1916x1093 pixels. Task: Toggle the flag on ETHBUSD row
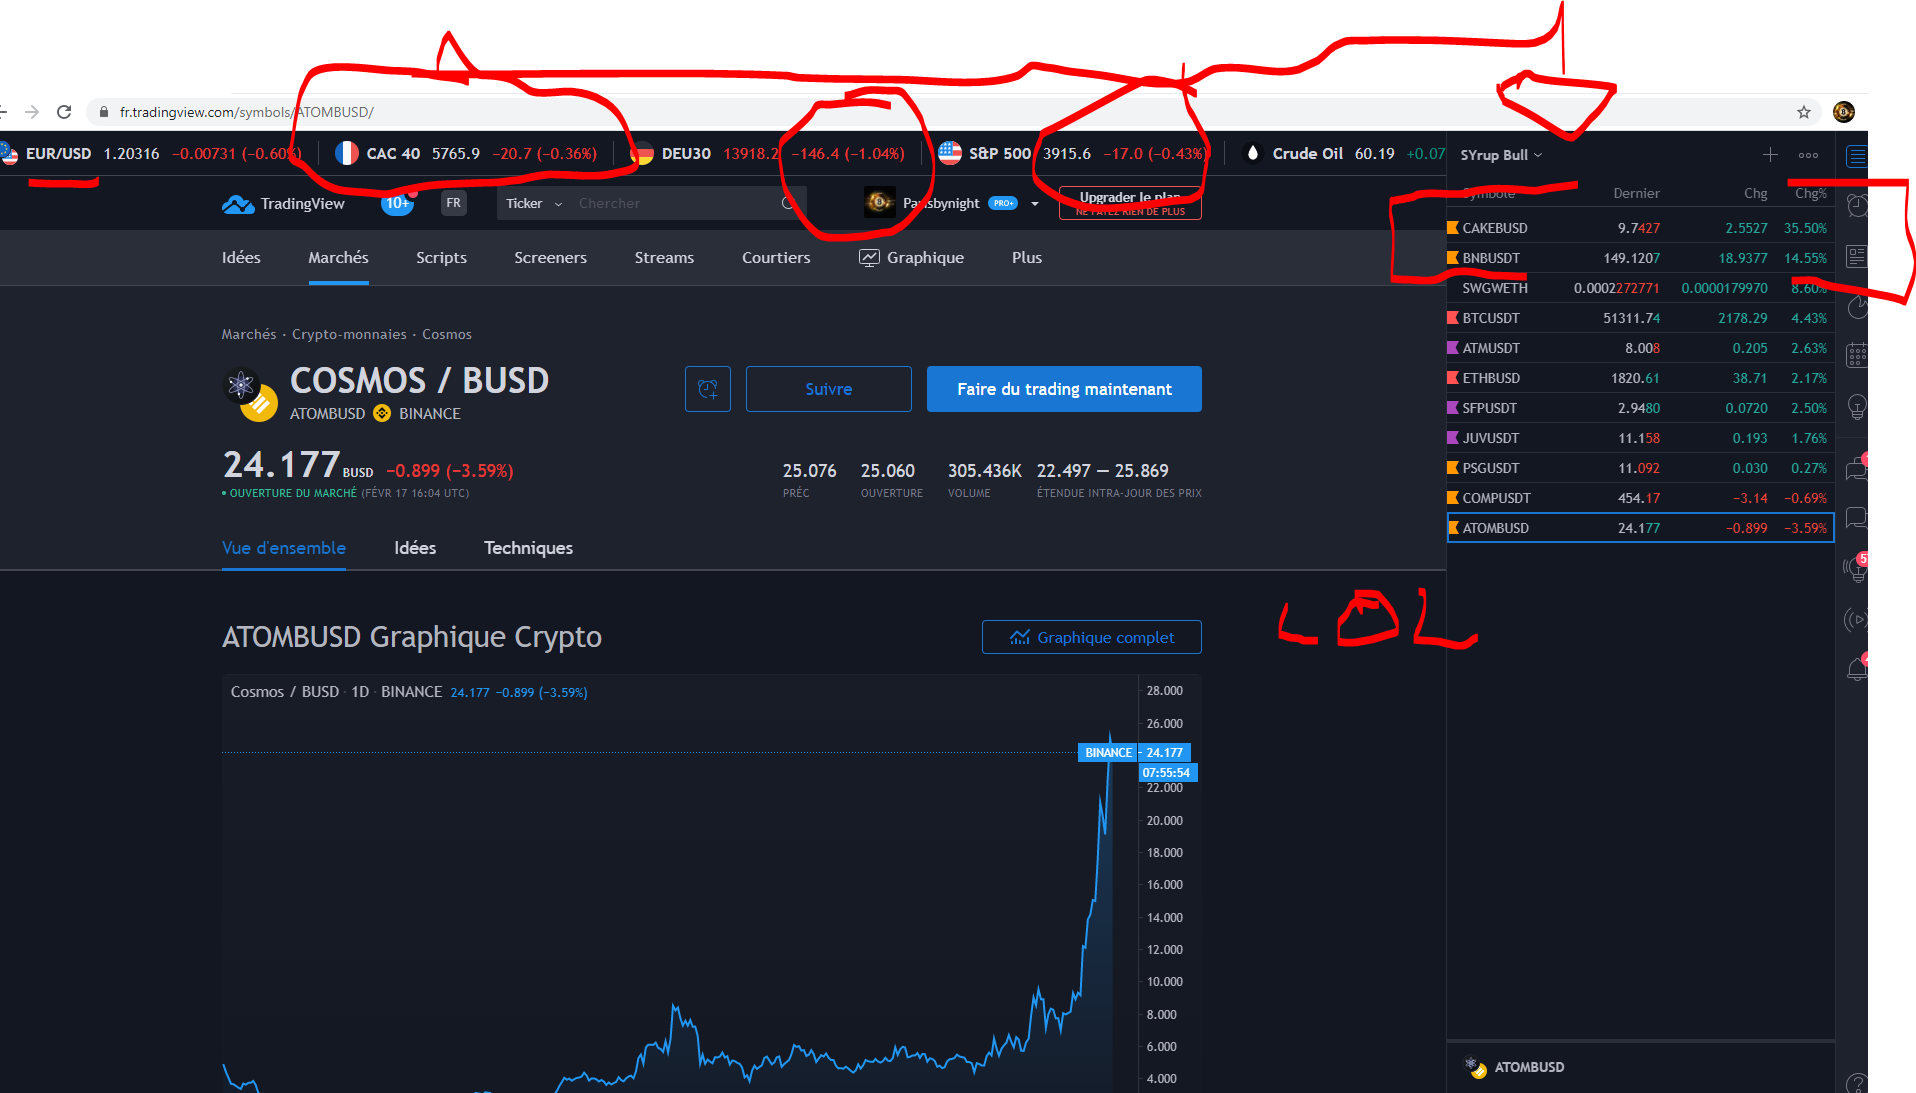(1453, 378)
